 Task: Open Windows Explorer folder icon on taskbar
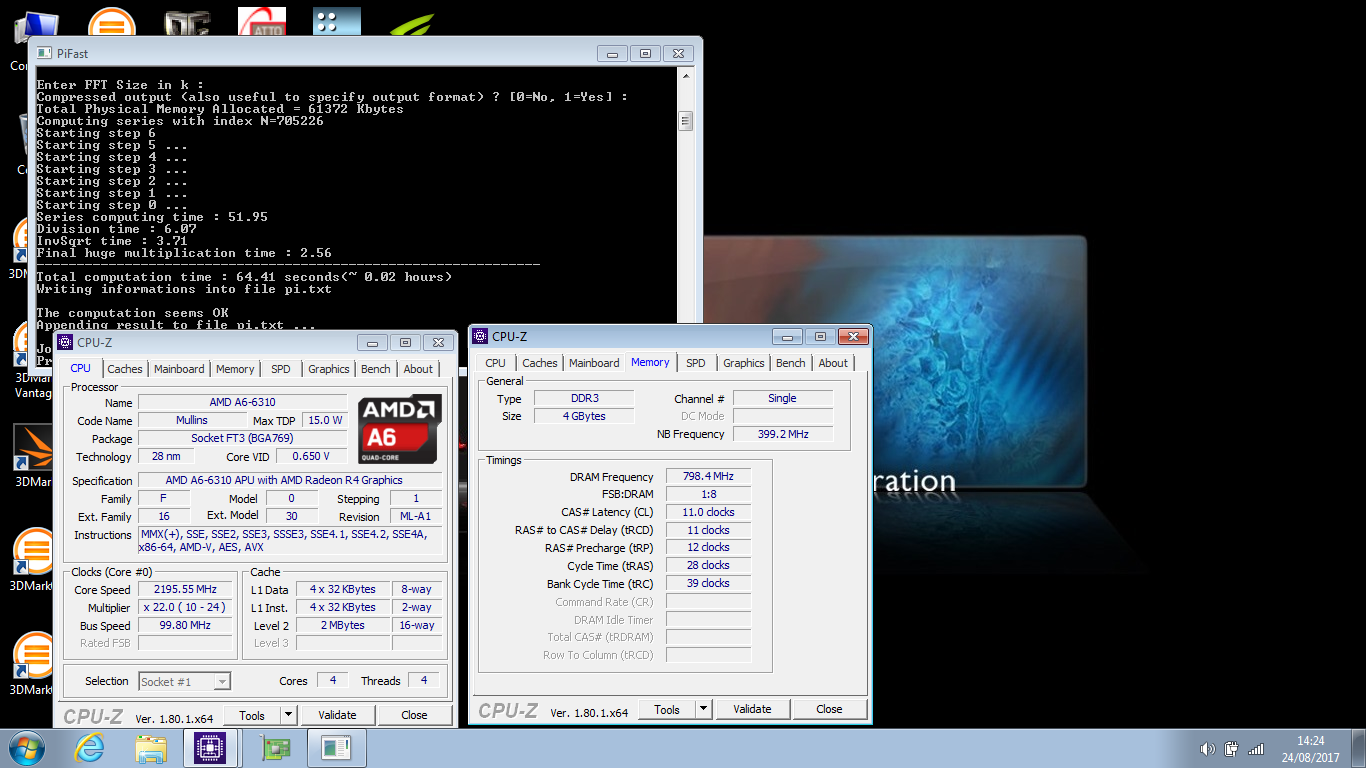[151, 747]
